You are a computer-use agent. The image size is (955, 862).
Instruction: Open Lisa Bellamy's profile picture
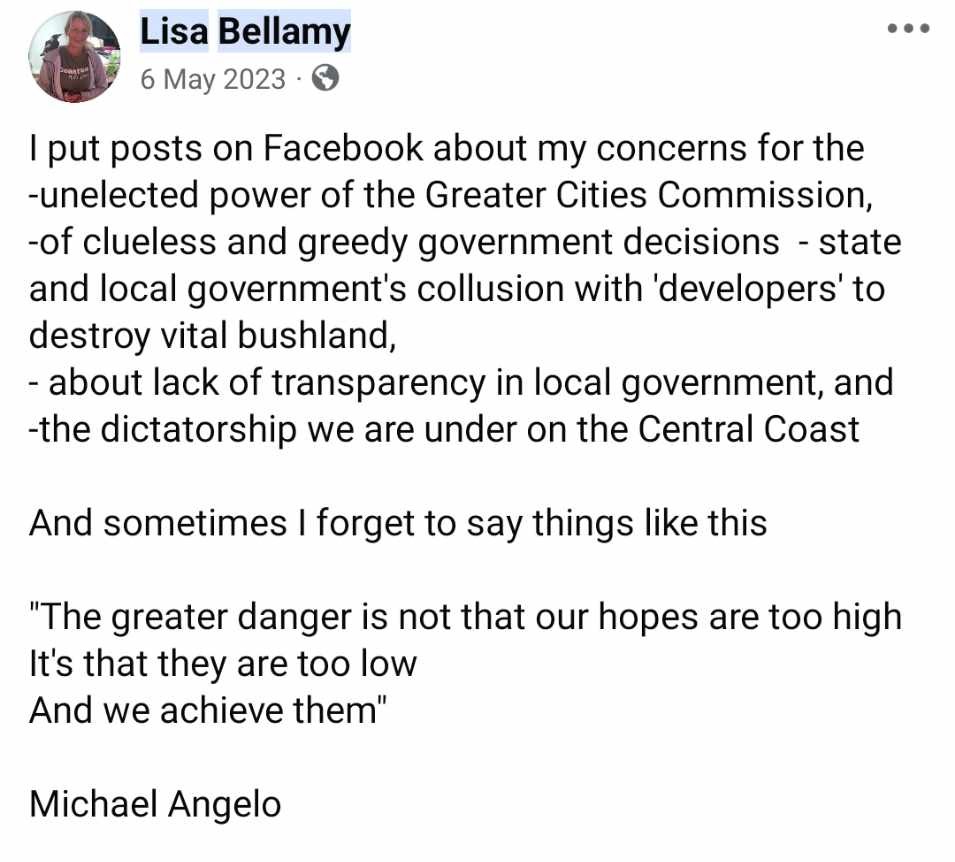pos(75,59)
